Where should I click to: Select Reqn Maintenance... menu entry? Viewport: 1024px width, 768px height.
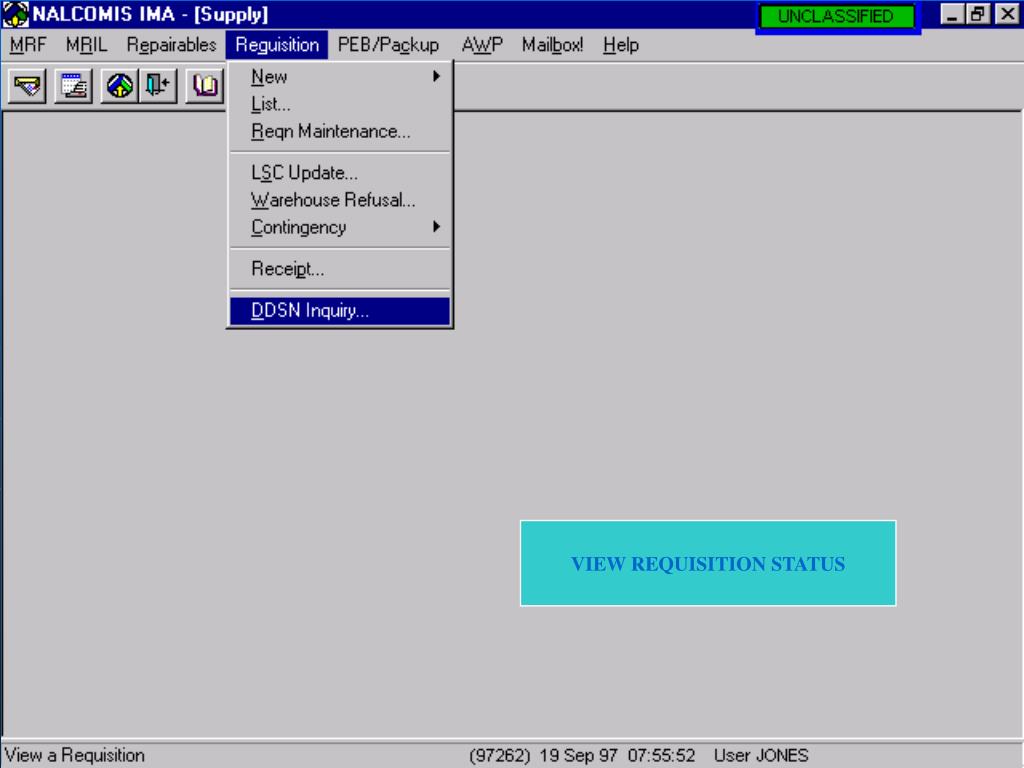pos(340,132)
